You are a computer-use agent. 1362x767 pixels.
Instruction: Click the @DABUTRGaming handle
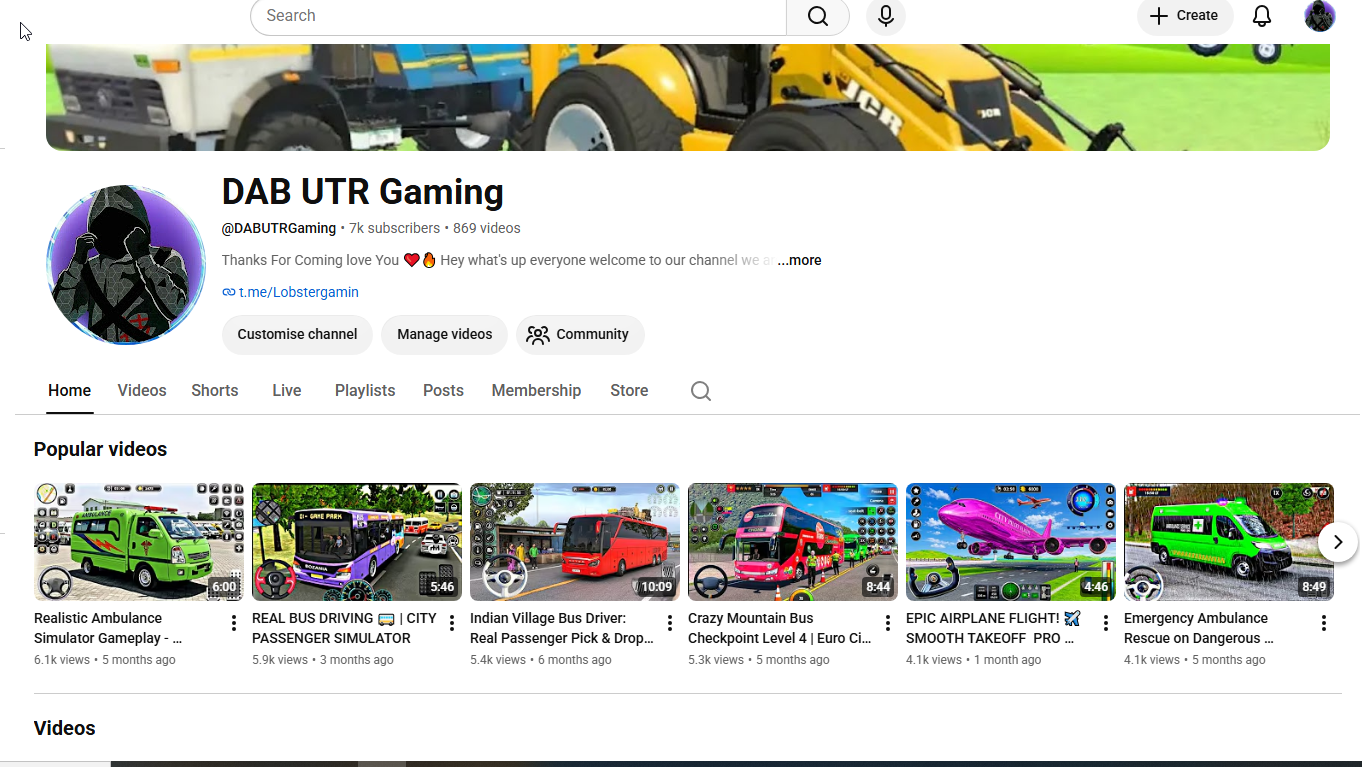(x=279, y=228)
